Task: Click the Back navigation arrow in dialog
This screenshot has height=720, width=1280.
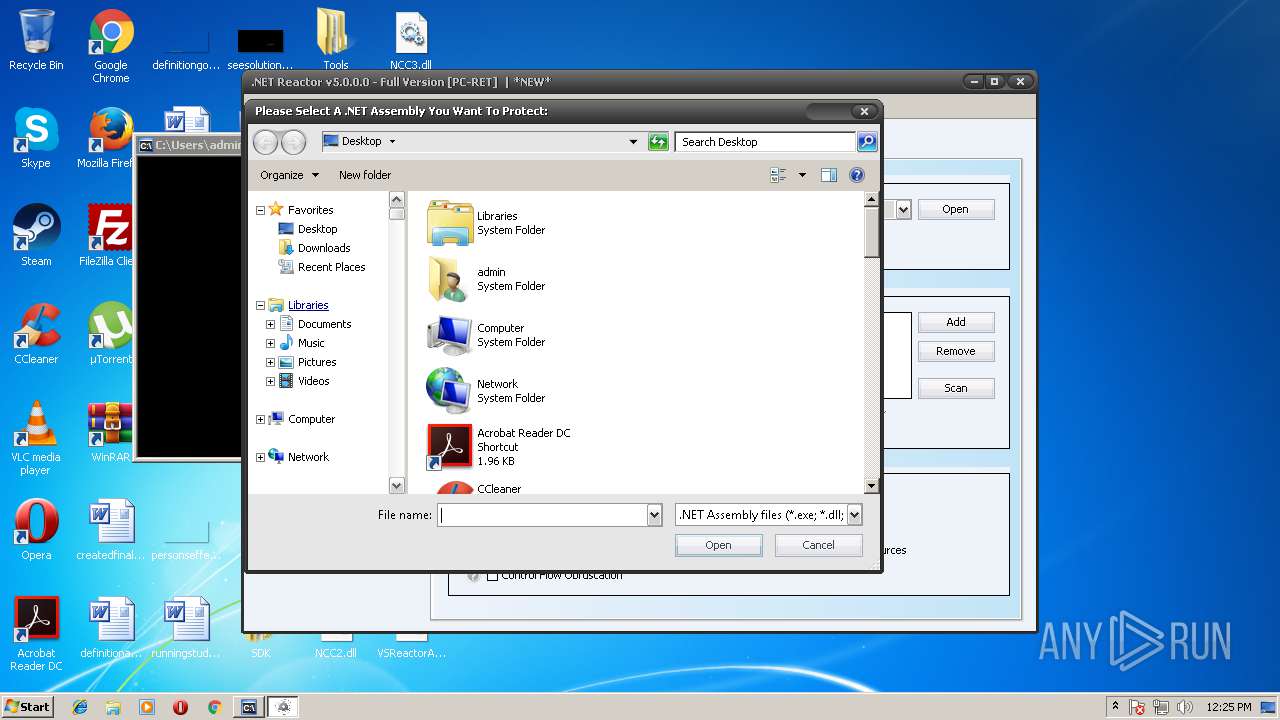Action: pos(265,142)
